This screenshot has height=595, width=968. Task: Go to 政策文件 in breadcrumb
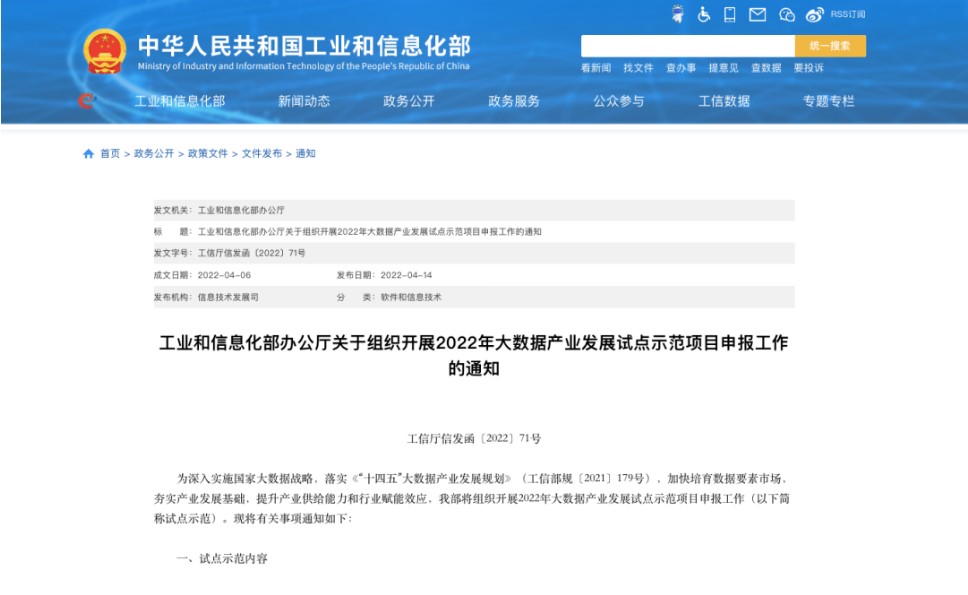207,154
